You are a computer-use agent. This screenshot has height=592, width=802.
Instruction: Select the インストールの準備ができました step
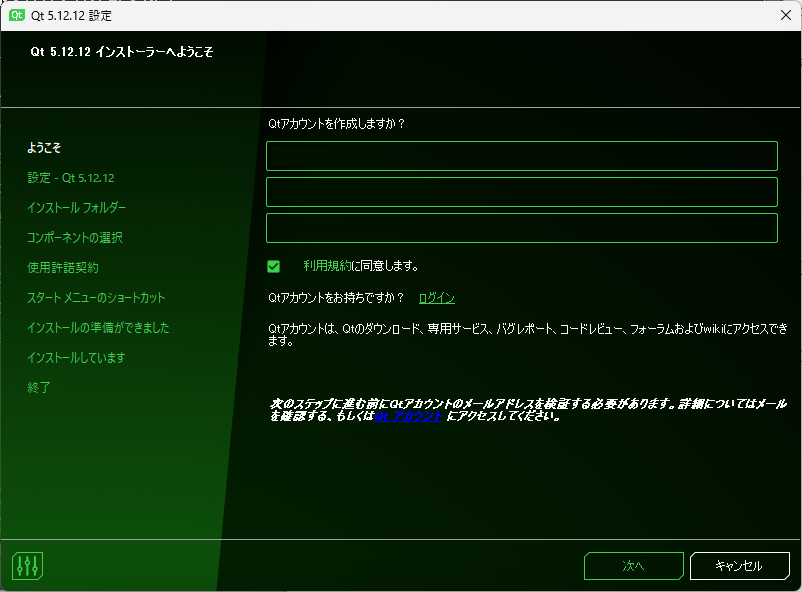(x=98, y=327)
